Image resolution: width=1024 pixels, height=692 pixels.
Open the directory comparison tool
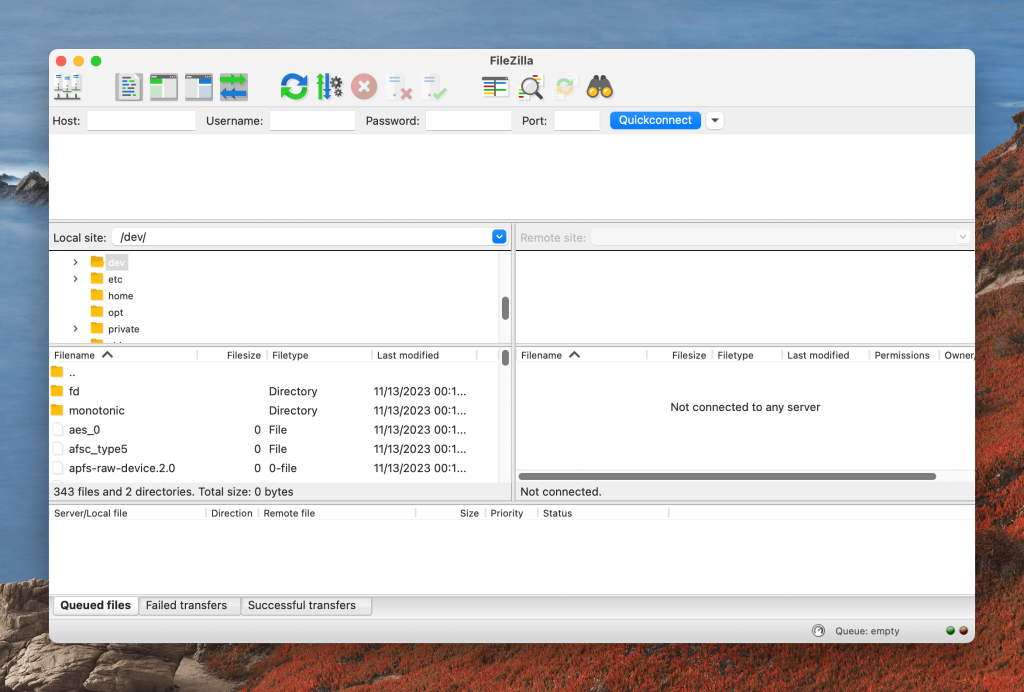tap(530, 87)
